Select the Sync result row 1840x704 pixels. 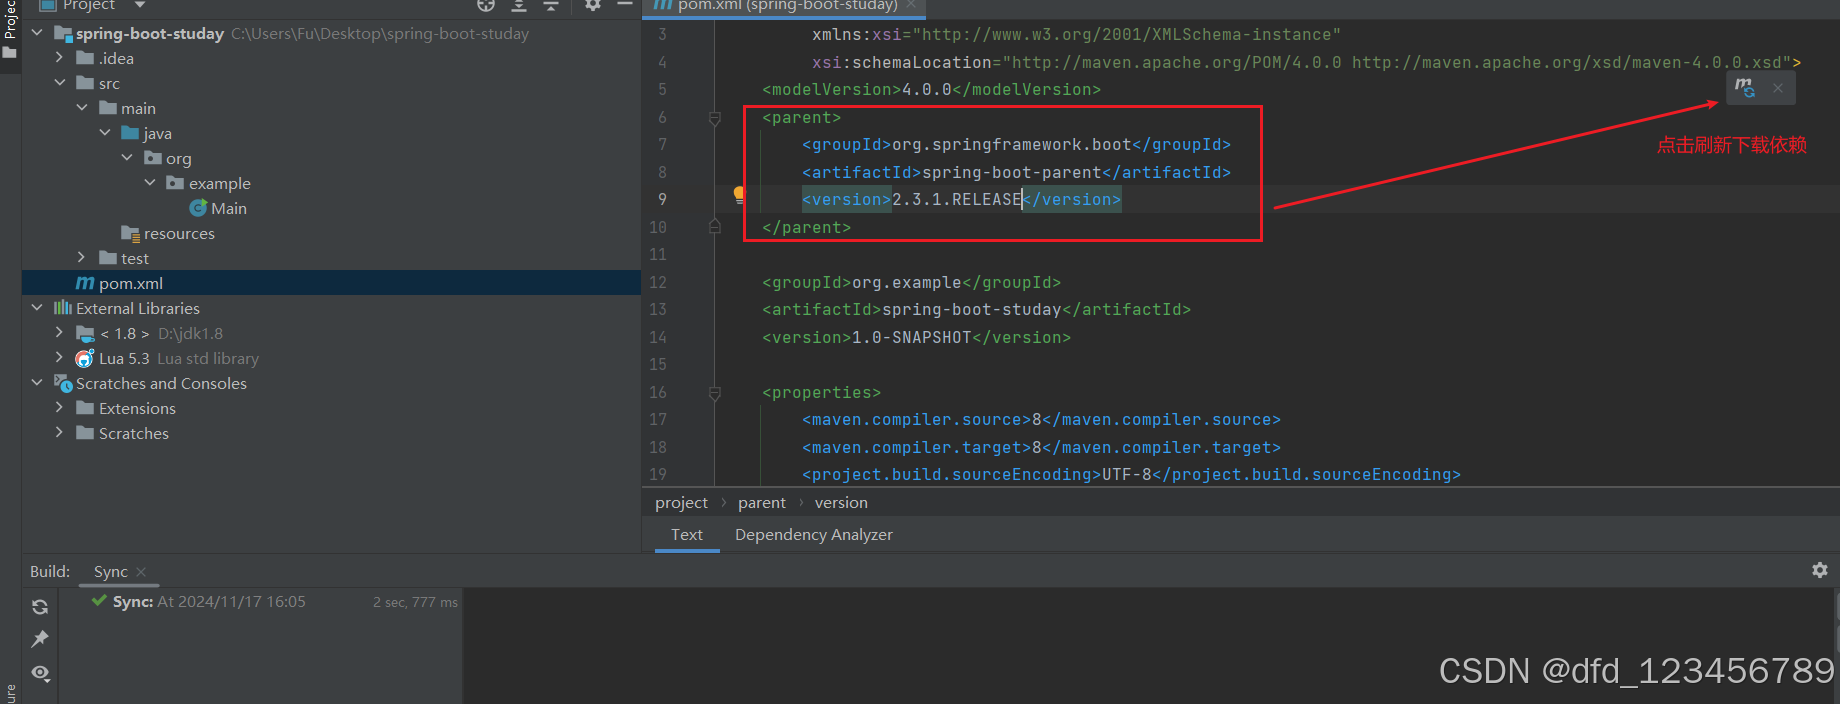(260, 602)
